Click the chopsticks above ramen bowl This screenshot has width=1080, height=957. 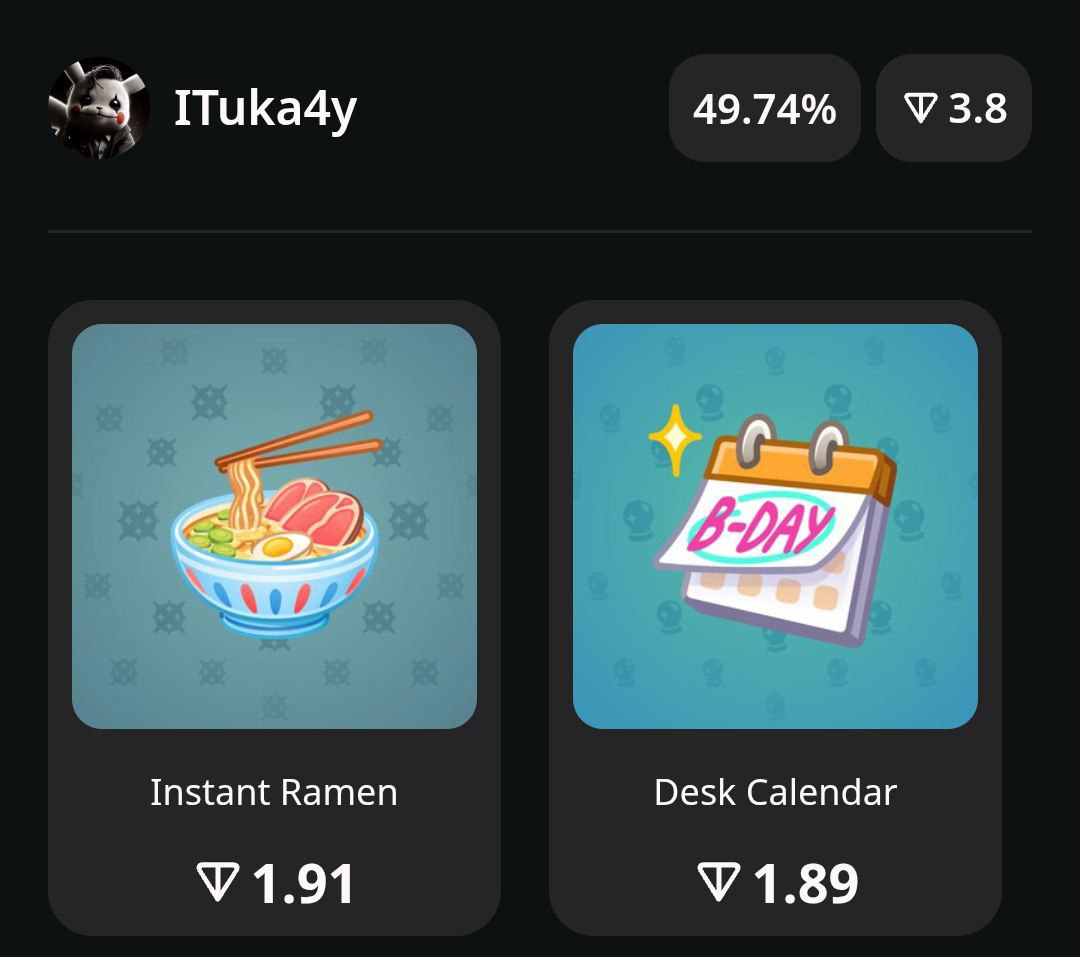(x=298, y=441)
